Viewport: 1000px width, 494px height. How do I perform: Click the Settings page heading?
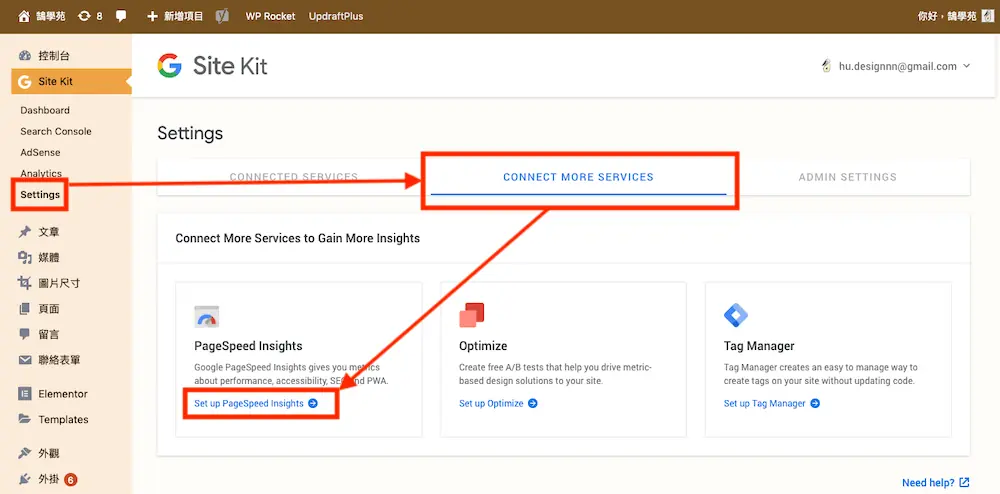pos(190,133)
